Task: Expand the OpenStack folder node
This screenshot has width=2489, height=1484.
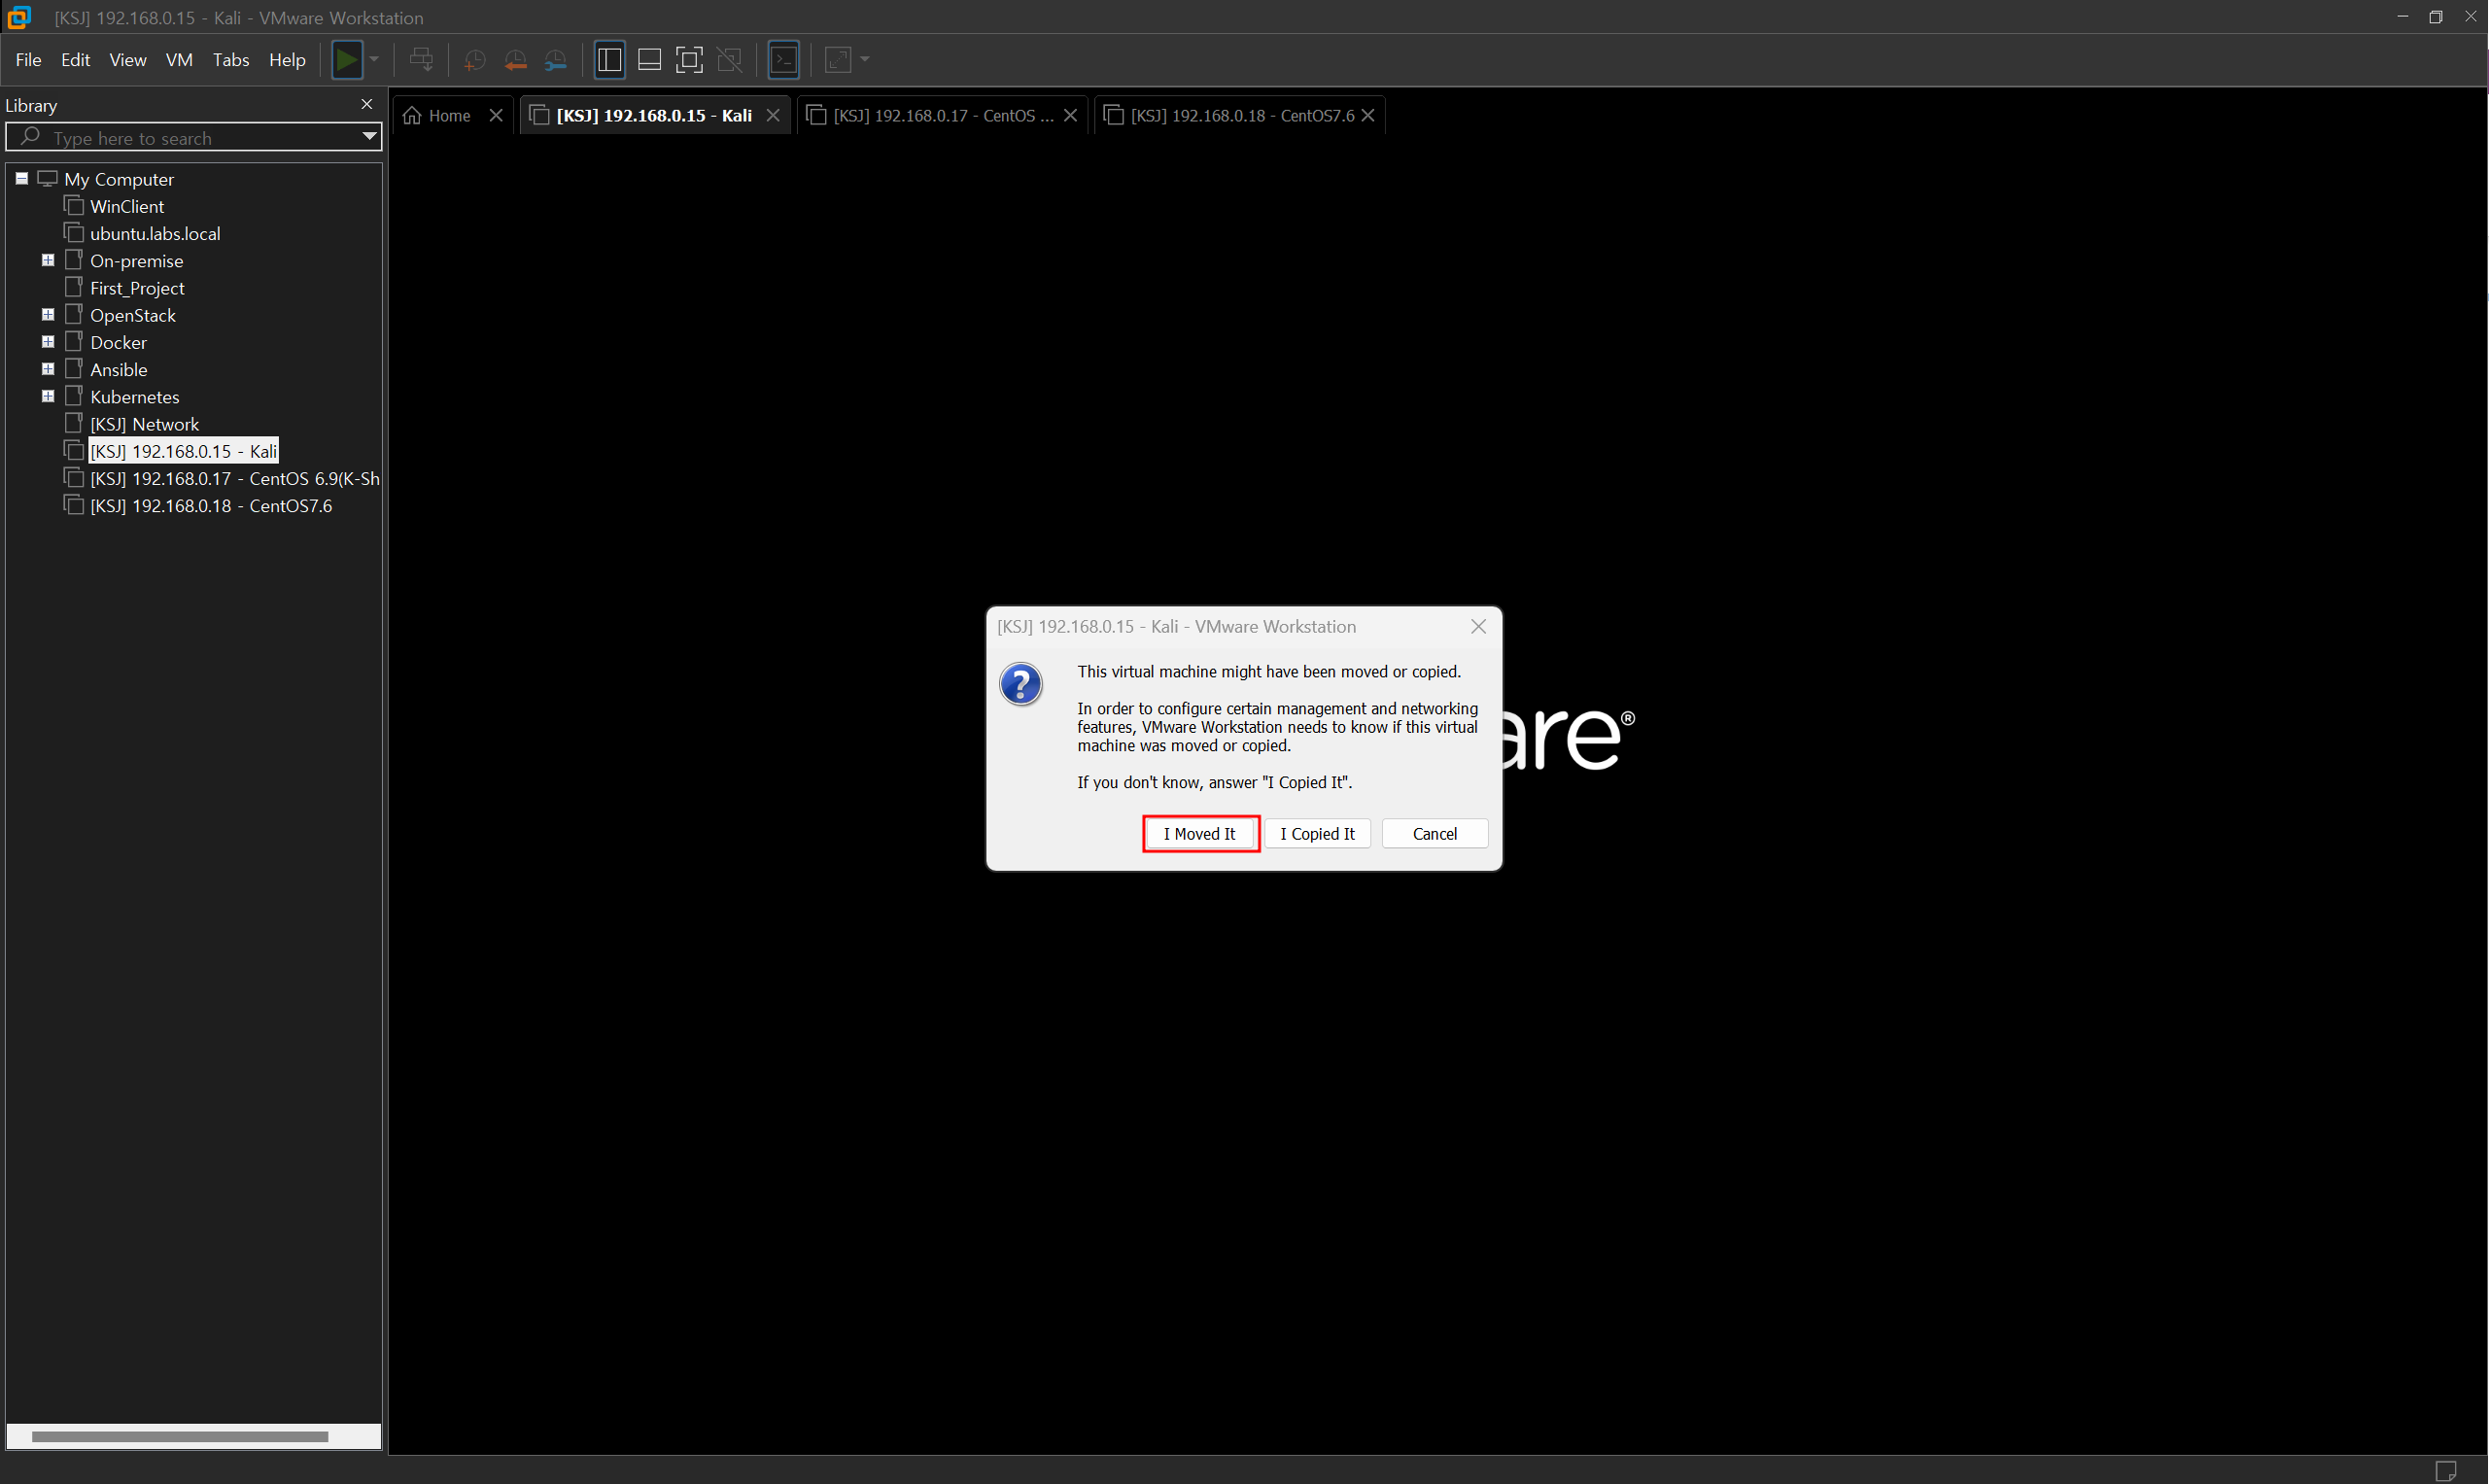Action: (x=48, y=315)
